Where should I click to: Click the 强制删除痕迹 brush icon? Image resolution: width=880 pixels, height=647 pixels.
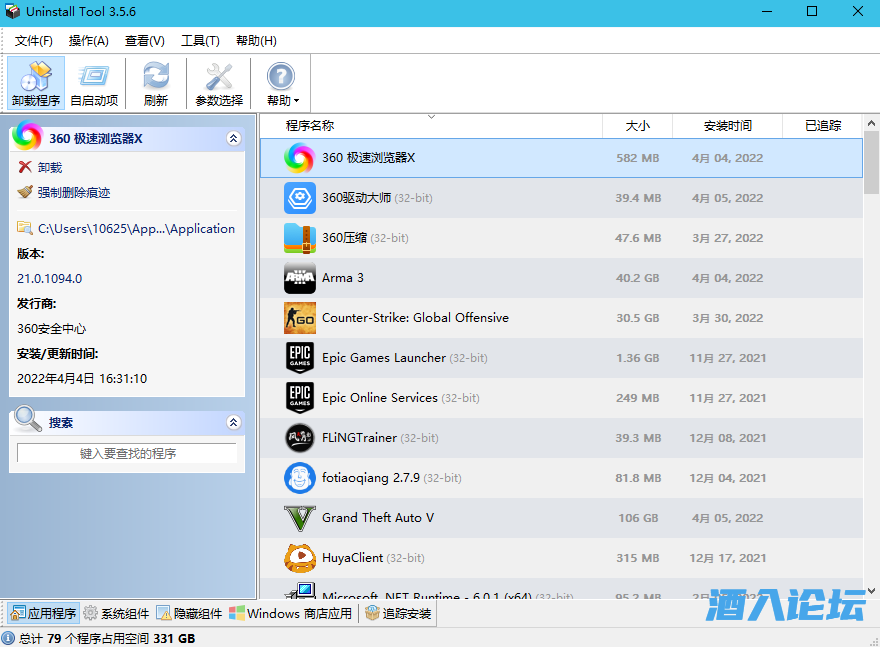[24, 190]
